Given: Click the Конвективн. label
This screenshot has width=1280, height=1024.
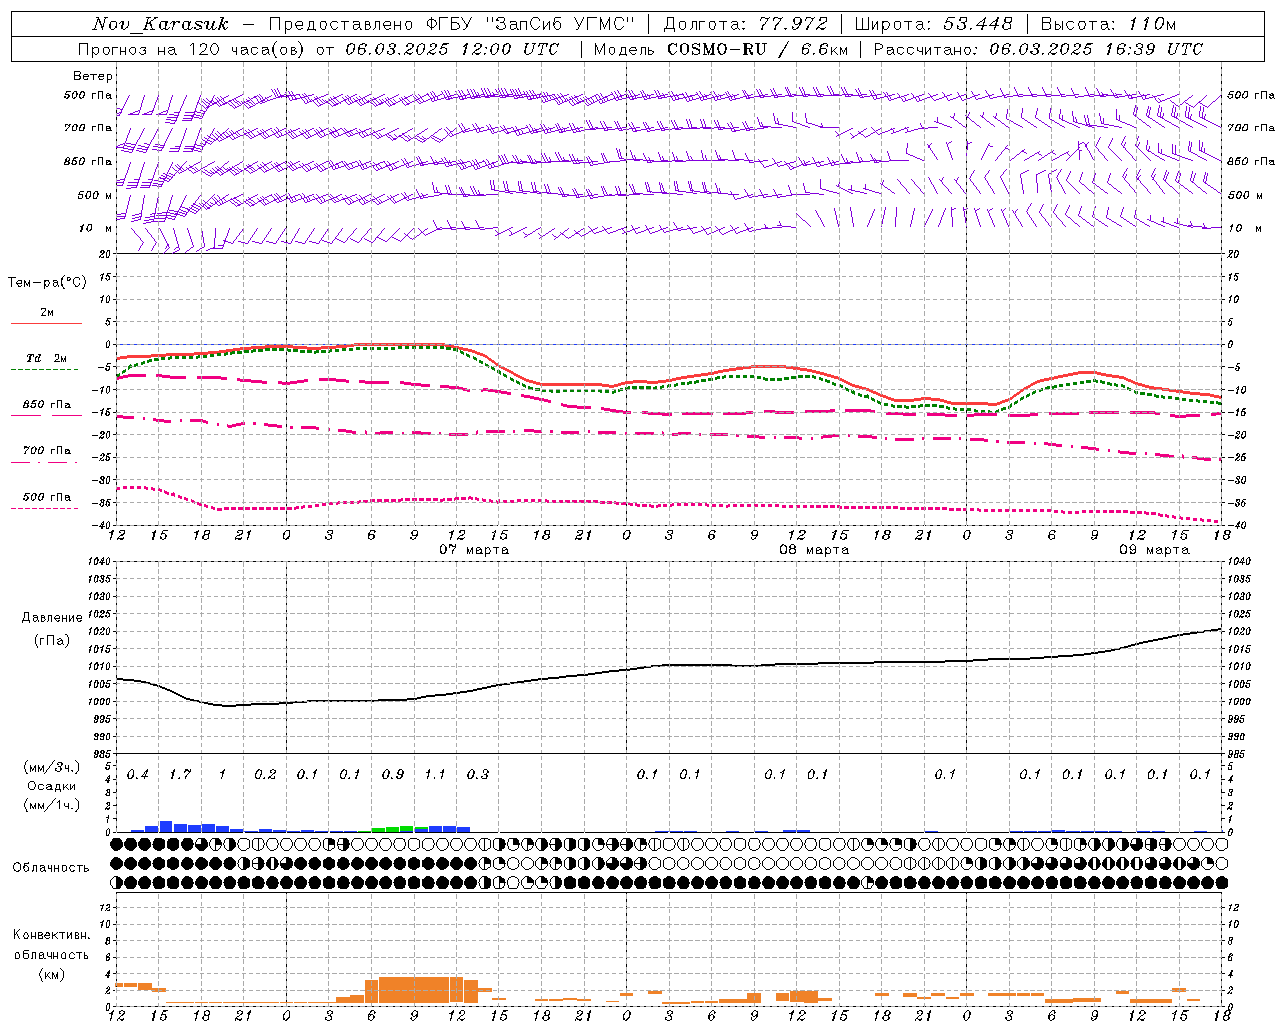Looking at the screenshot, I should coord(51,935).
